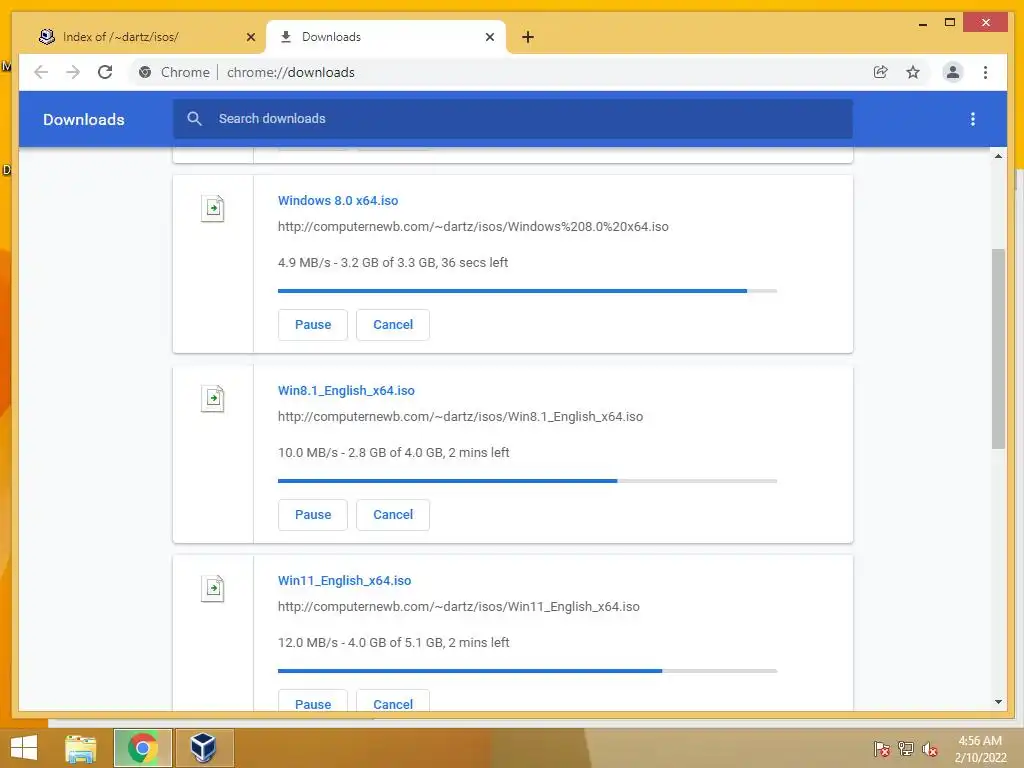Click the '4.9 MB/s - 3.2 GB of 3.3 GB' status
This screenshot has width=1024, height=768.
pos(392,263)
